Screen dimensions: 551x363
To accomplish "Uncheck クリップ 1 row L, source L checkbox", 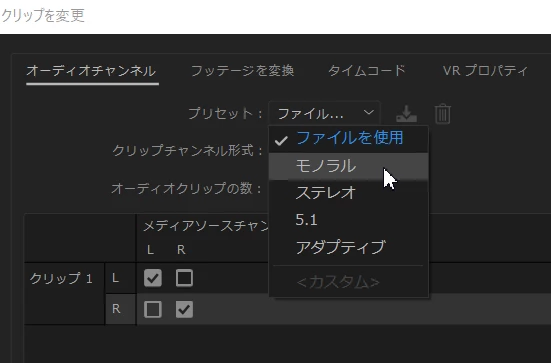I will tap(153, 278).
